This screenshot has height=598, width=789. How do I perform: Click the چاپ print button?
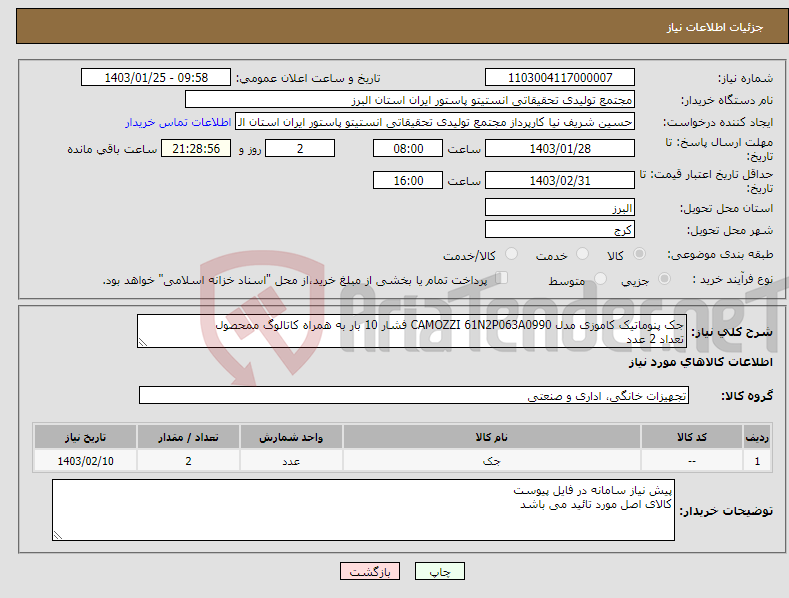(x=440, y=571)
